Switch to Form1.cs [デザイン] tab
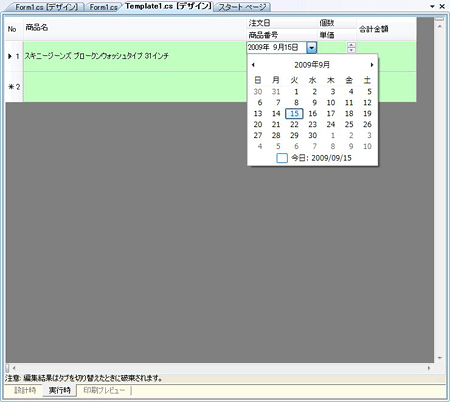Viewport: 450px width, 402px height. (47, 7)
